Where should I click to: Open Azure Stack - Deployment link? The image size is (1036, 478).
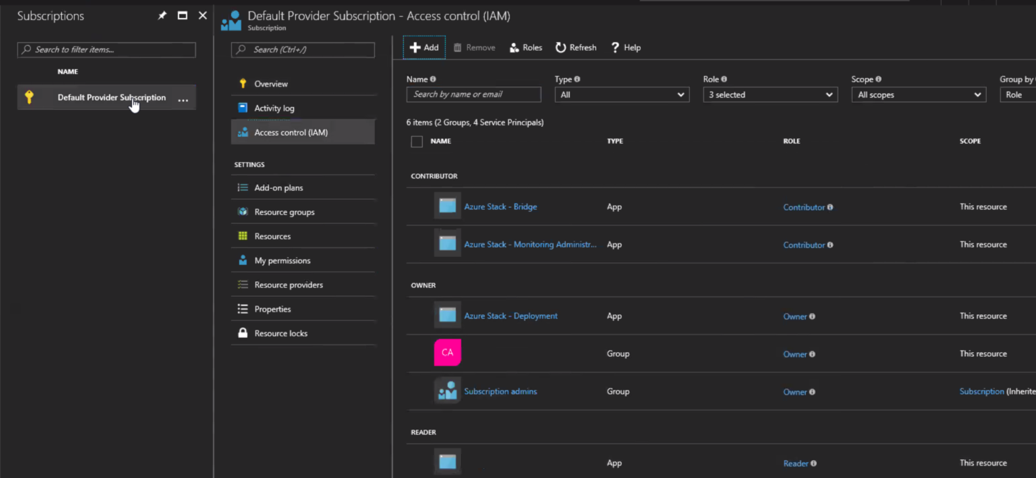[511, 316]
